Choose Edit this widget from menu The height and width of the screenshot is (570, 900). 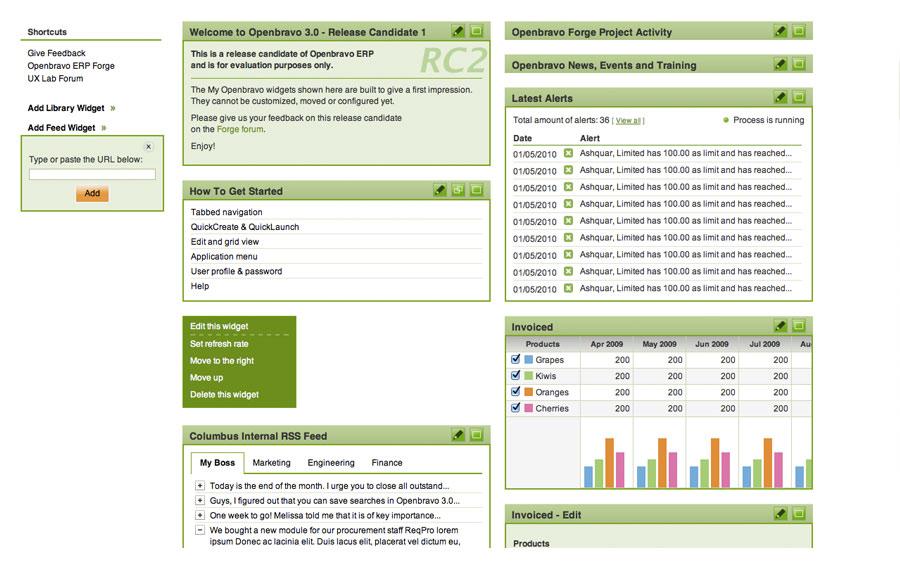point(219,326)
